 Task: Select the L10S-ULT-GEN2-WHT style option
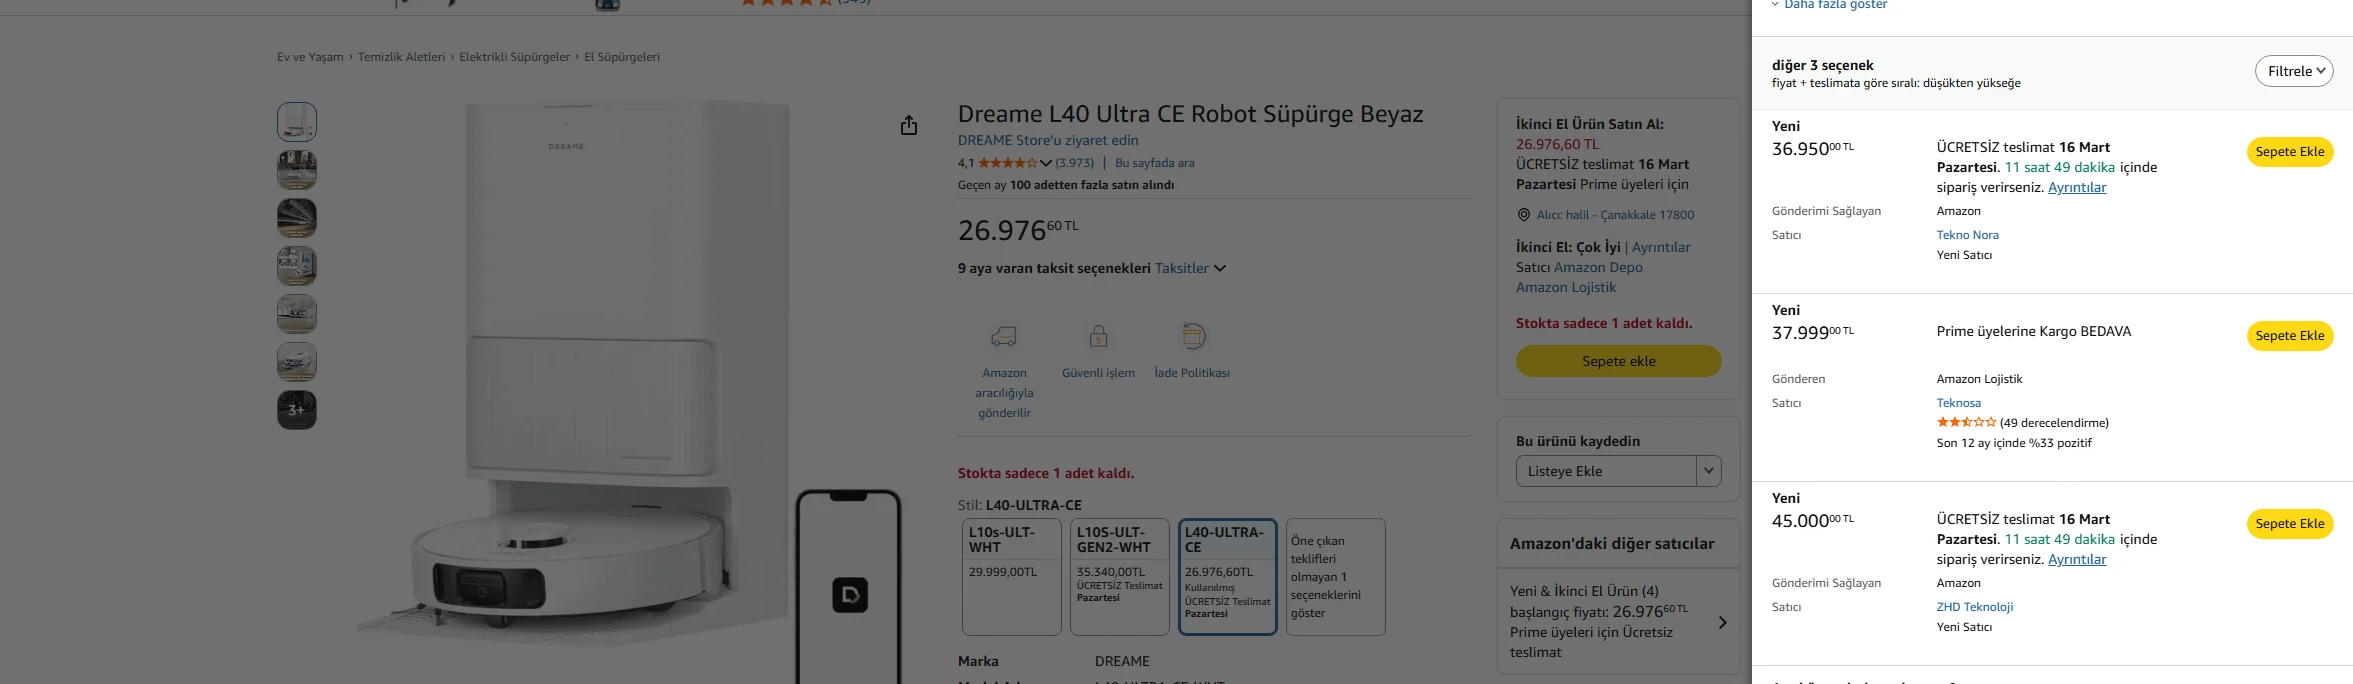click(1119, 576)
